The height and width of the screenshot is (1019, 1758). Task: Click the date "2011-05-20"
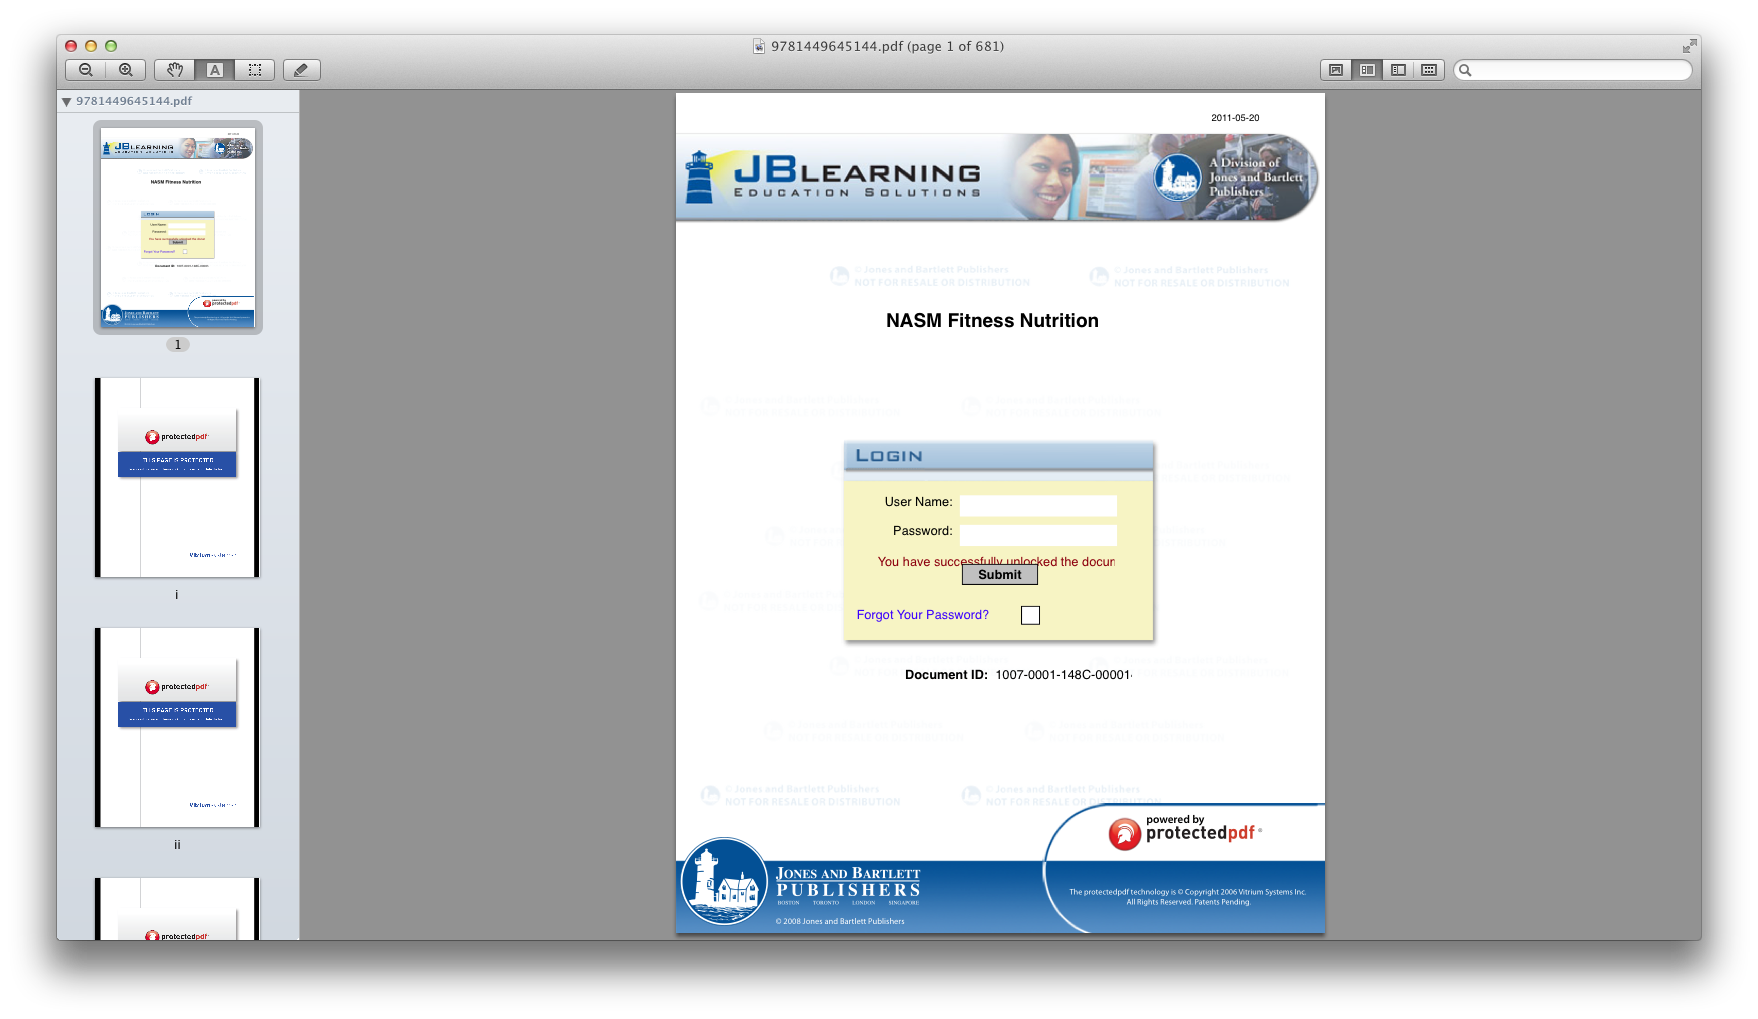click(x=1235, y=118)
